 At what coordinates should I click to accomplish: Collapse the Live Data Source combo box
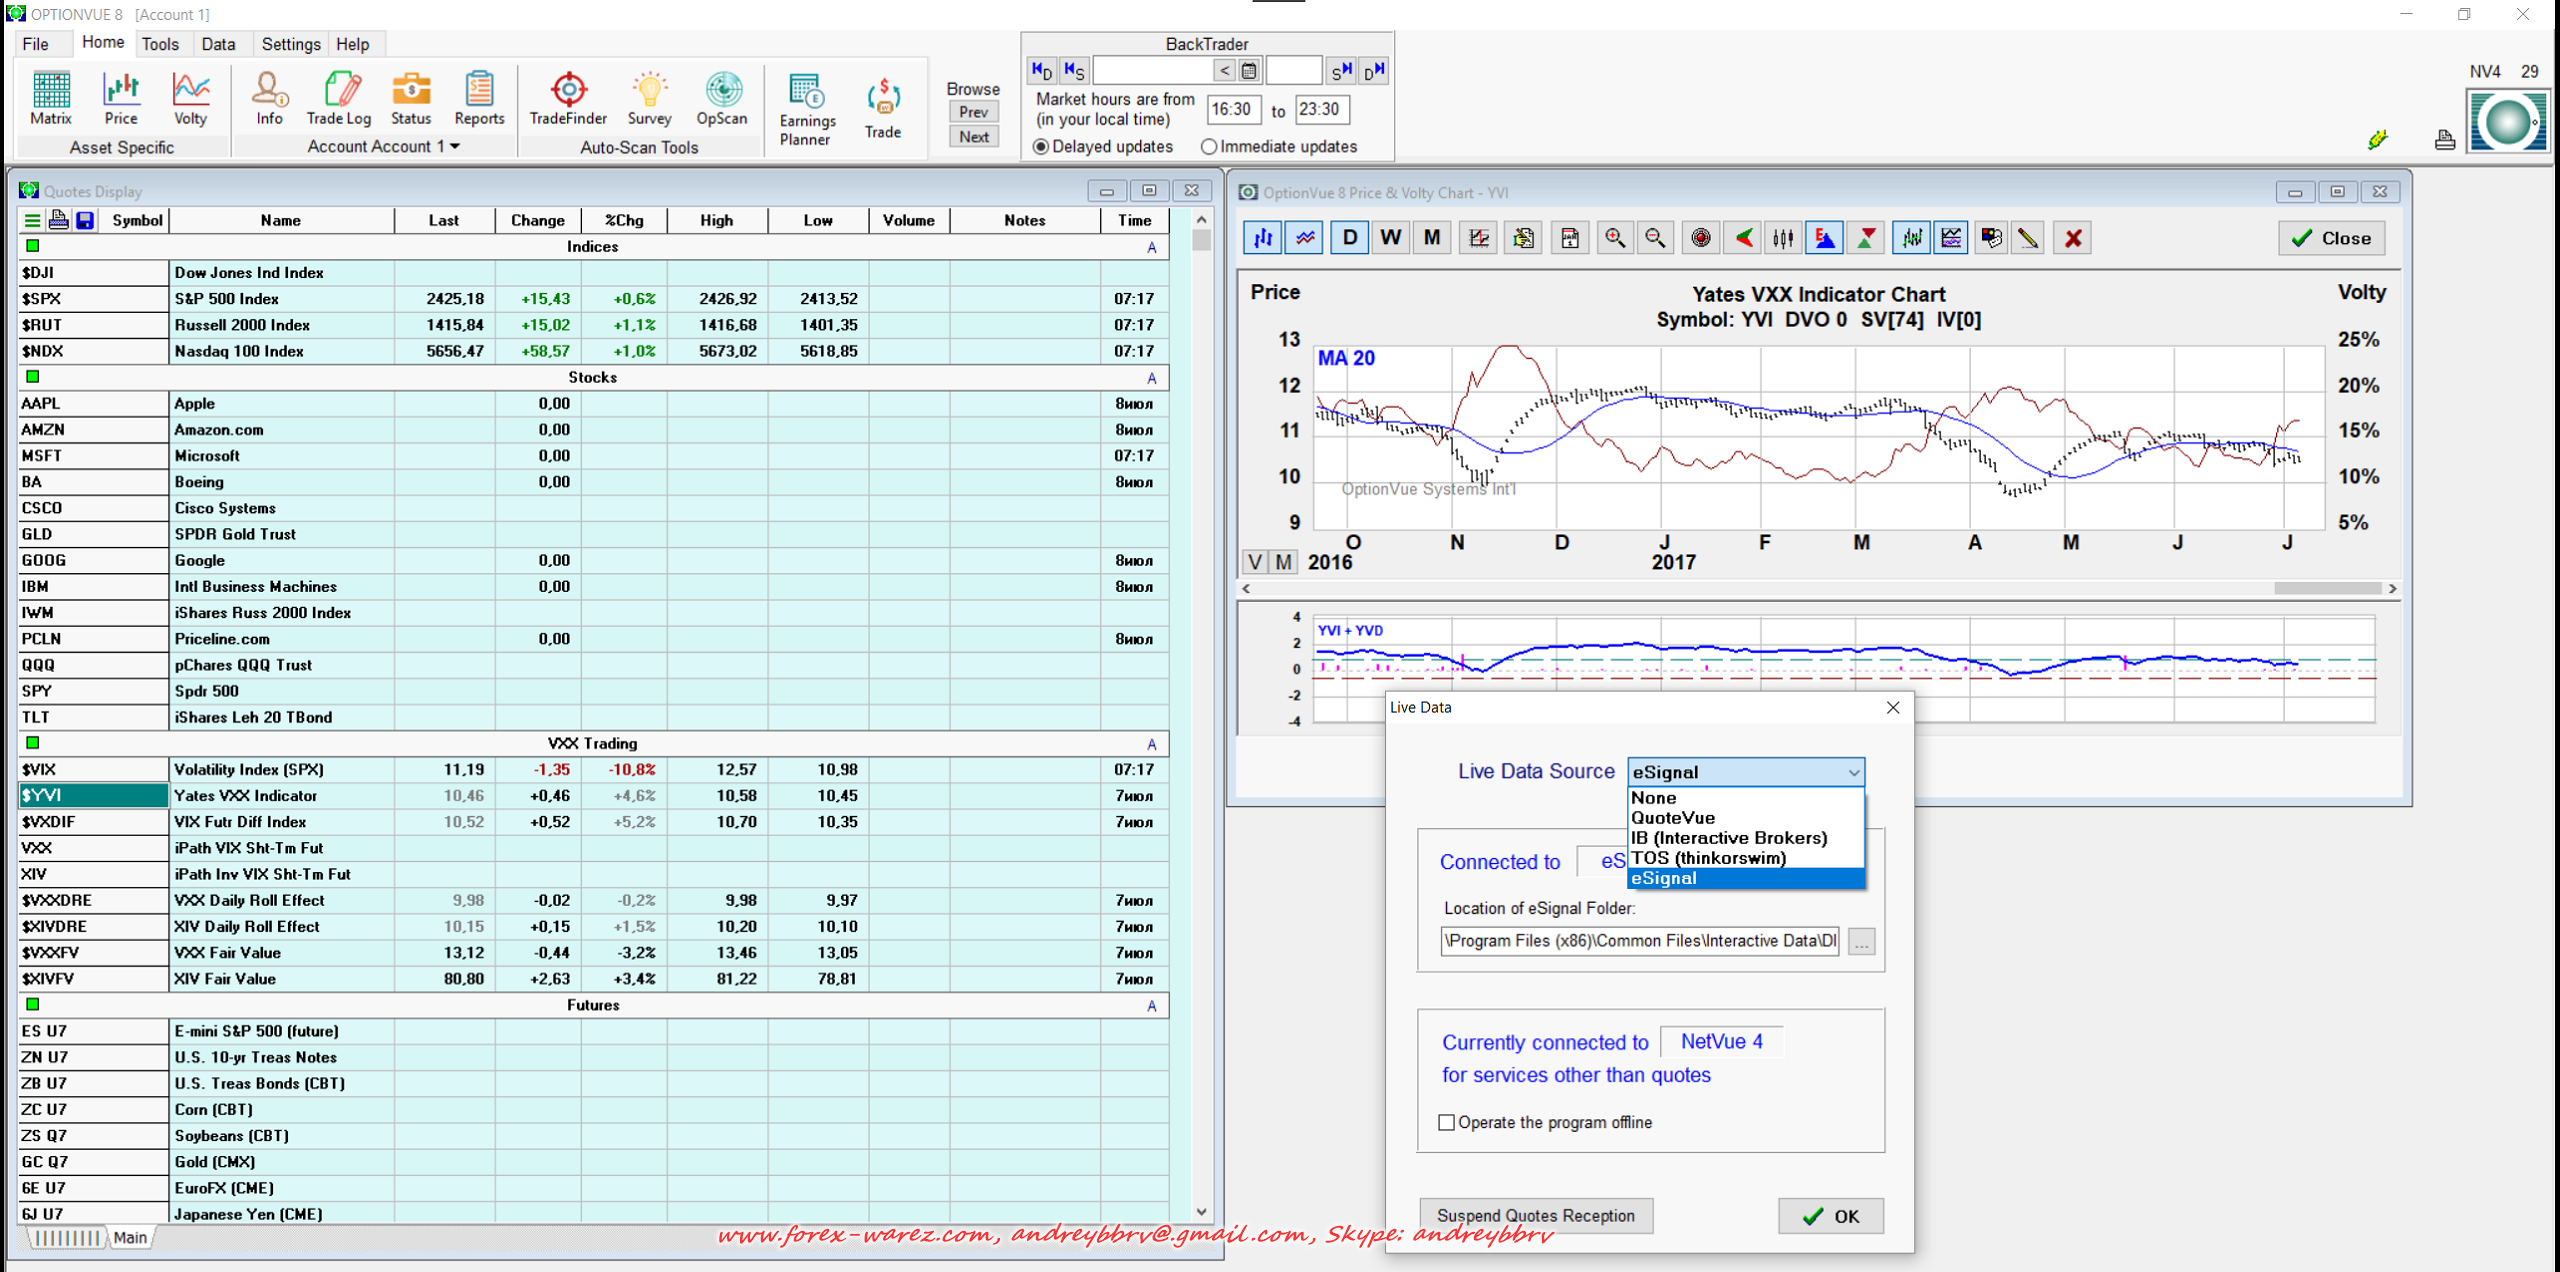click(x=1853, y=772)
